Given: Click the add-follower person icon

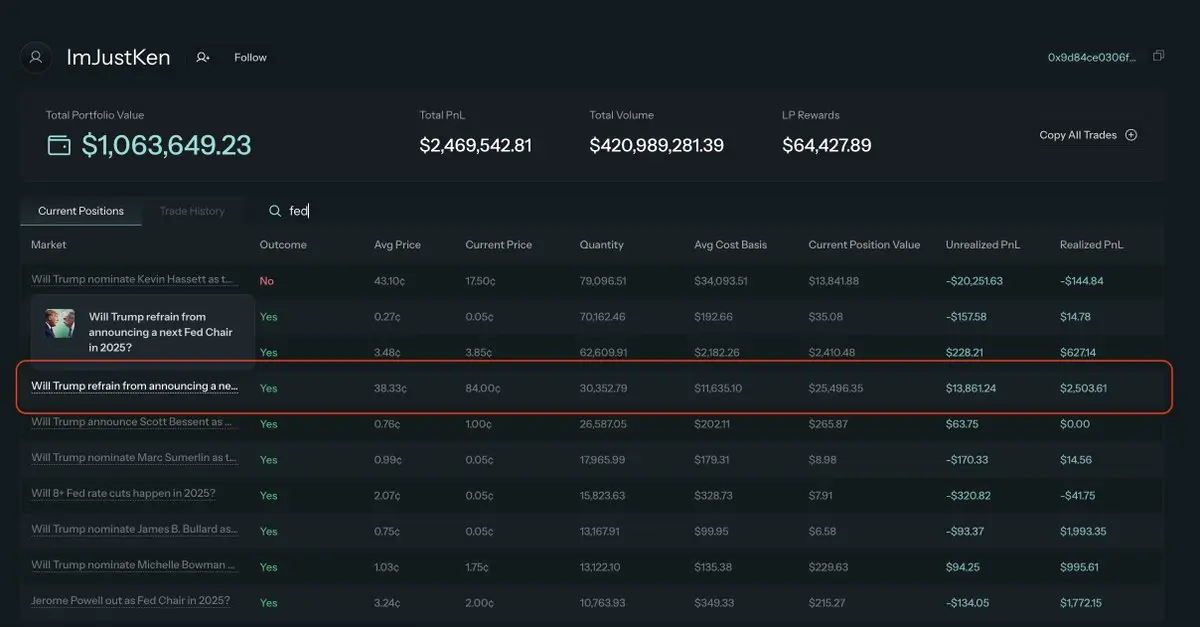Looking at the screenshot, I should pyautogui.click(x=203, y=58).
